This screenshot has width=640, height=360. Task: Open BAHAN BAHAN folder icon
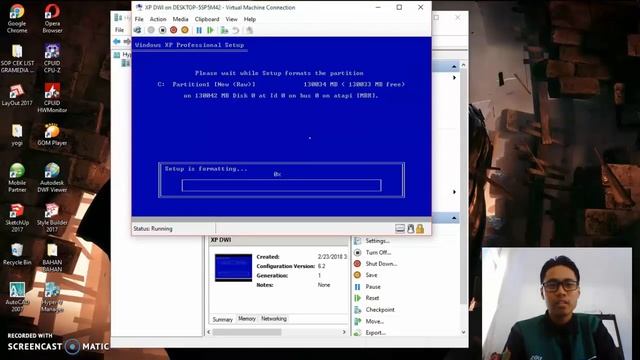(x=52, y=258)
